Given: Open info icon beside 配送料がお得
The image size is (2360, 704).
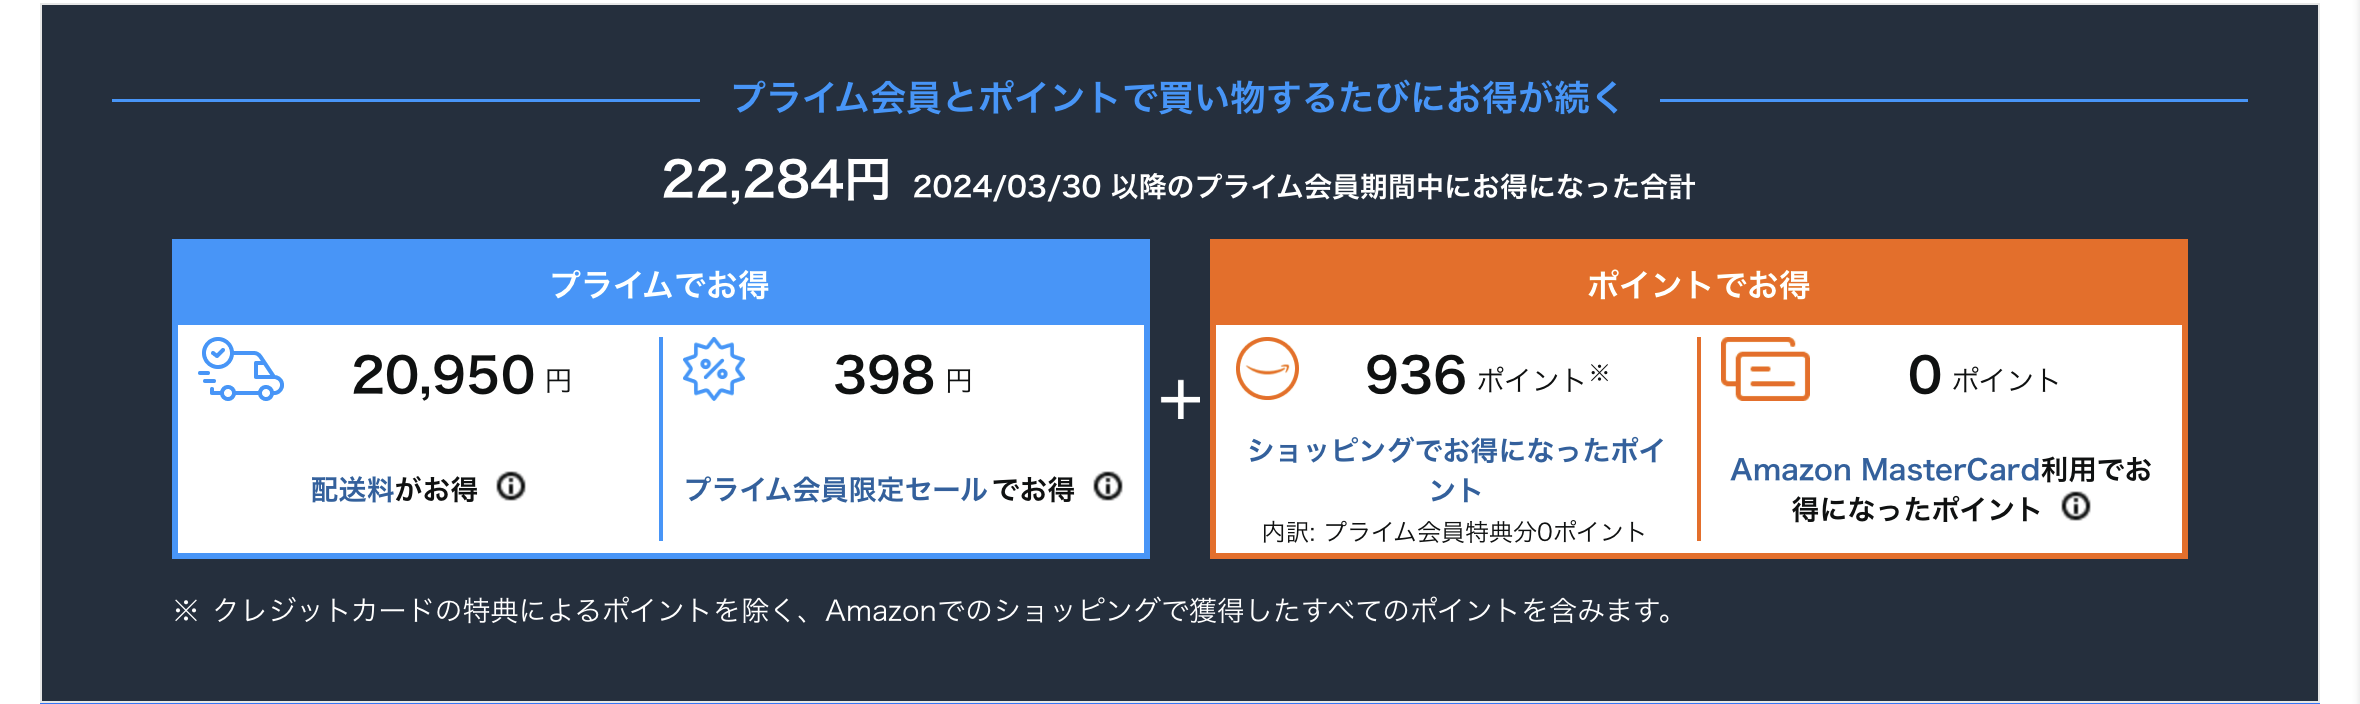Looking at the screenshot, I should coord(511,487).
